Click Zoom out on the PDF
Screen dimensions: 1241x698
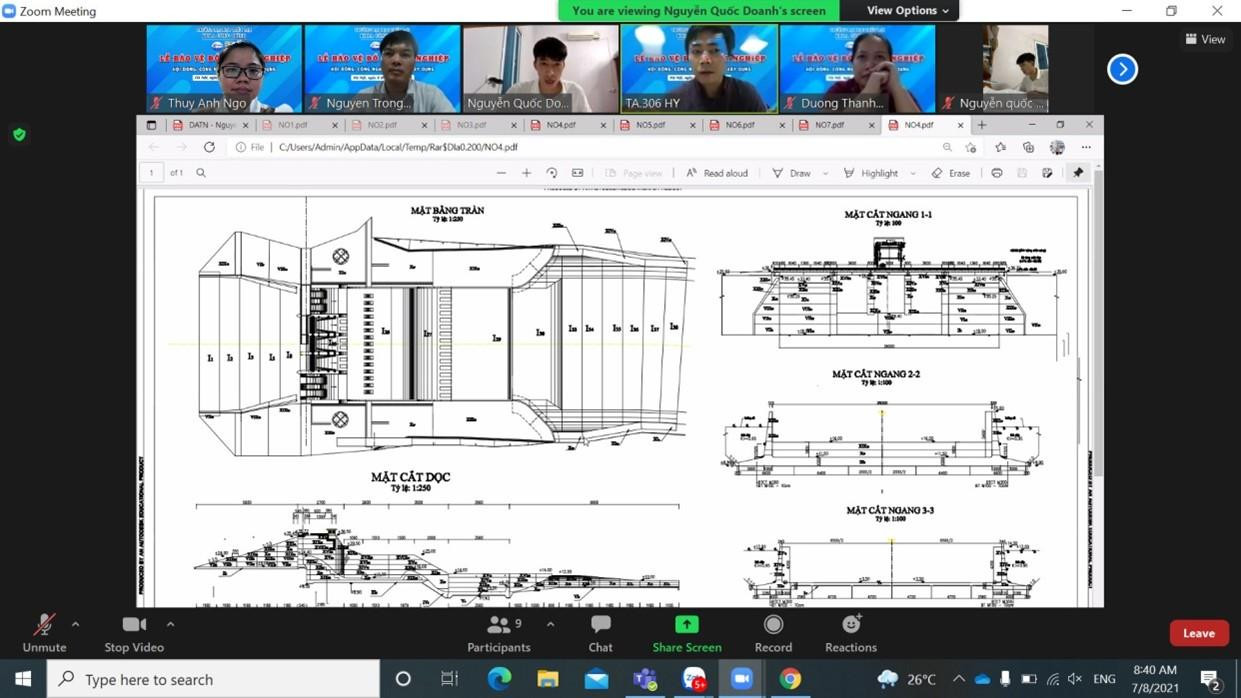tap(500, 172)
